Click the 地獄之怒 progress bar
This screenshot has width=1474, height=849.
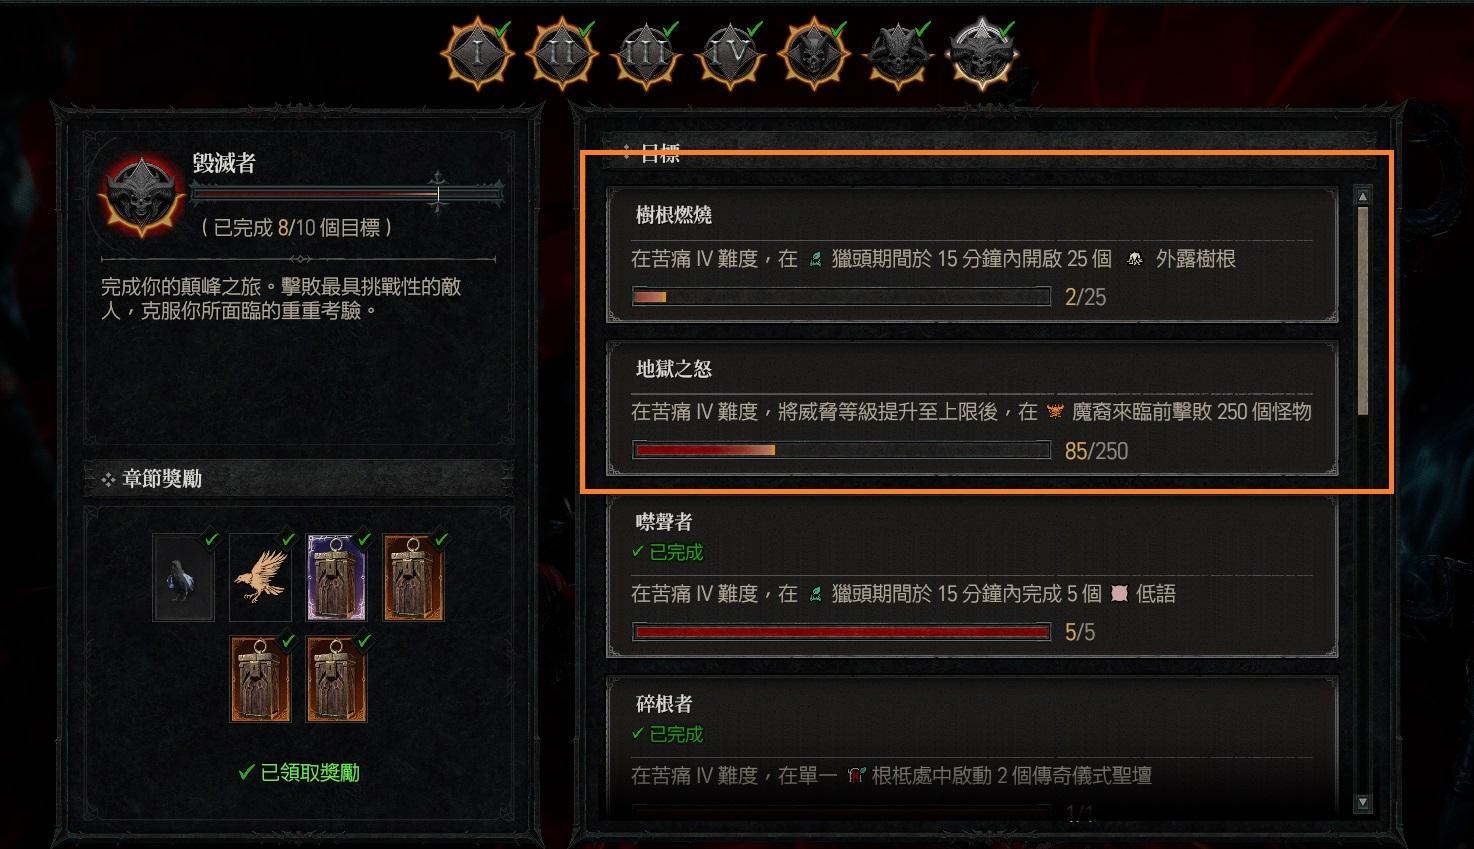point(841,451)
